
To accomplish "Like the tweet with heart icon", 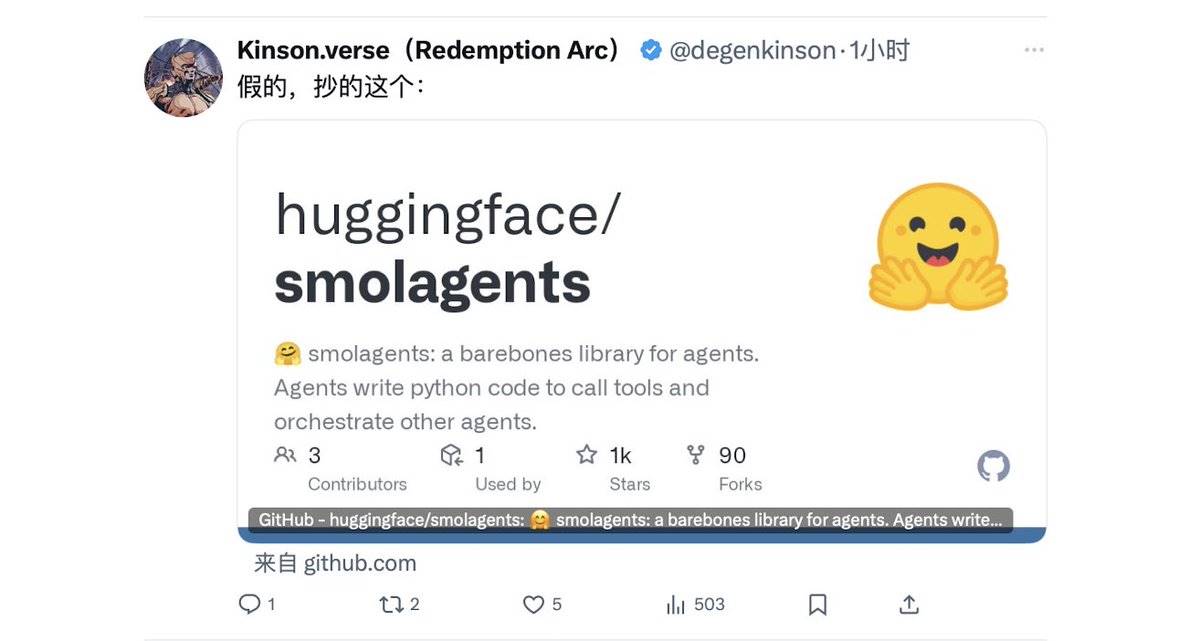I will [x=534, y=604].
